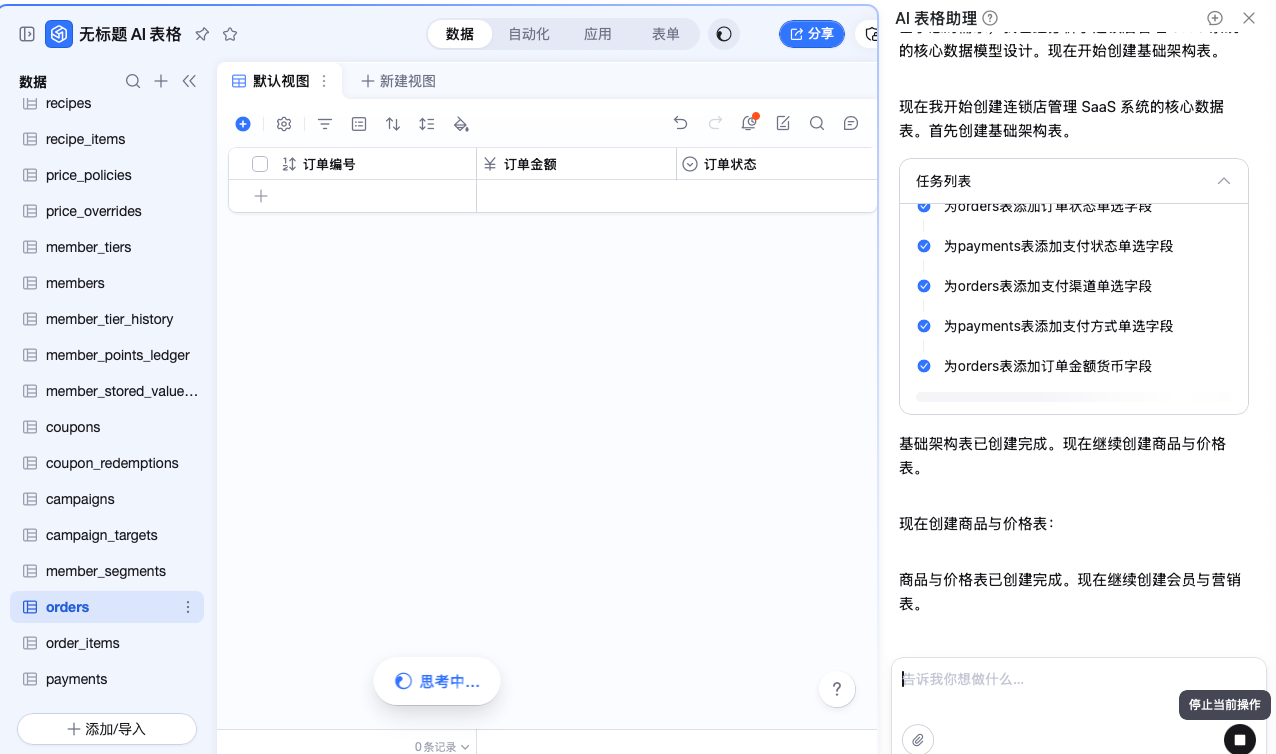Click the filter icon in the table toolbar
Viewport: 1276px width, 754px height.
click(x=325, y=124)
